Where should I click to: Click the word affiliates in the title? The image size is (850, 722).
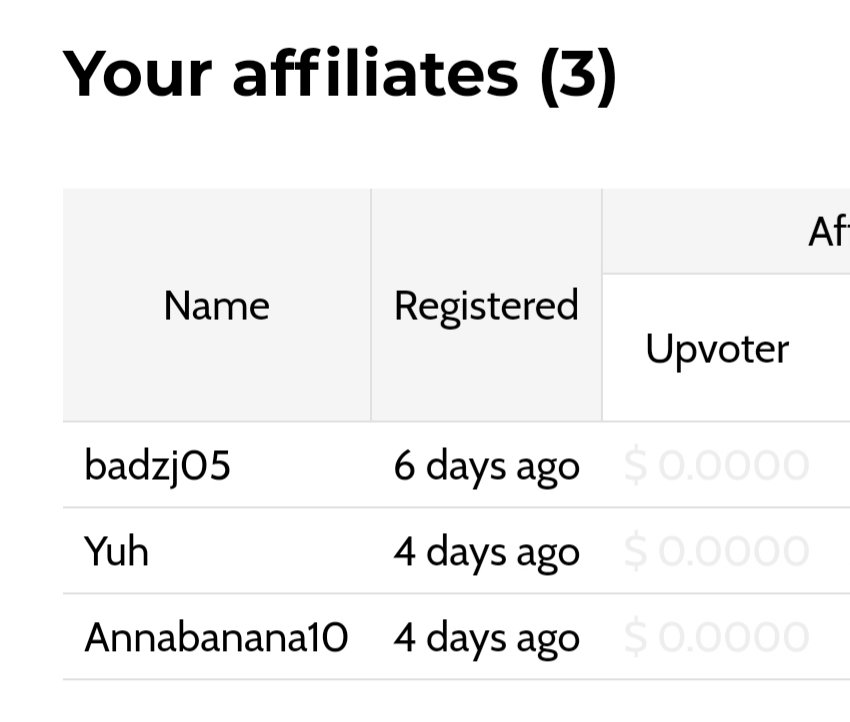376,72
